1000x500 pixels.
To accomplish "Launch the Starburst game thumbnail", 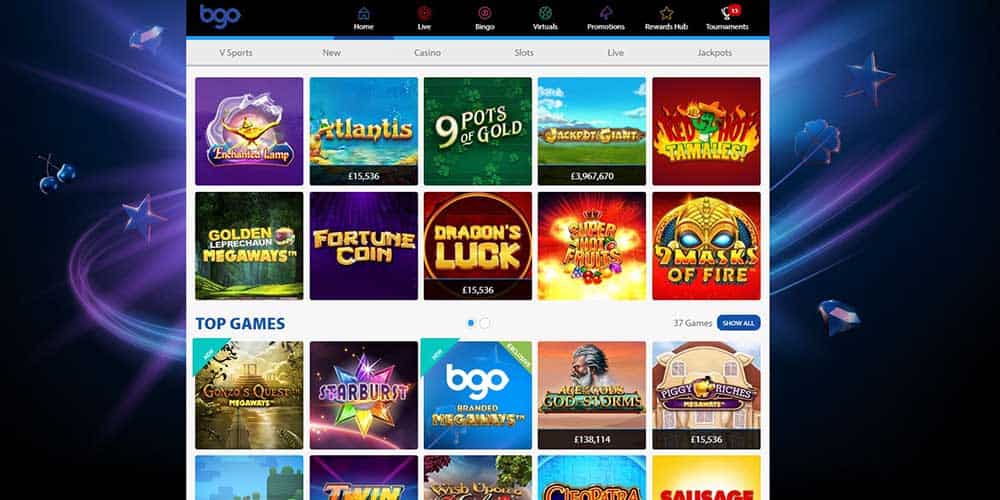I will [364, 395].
